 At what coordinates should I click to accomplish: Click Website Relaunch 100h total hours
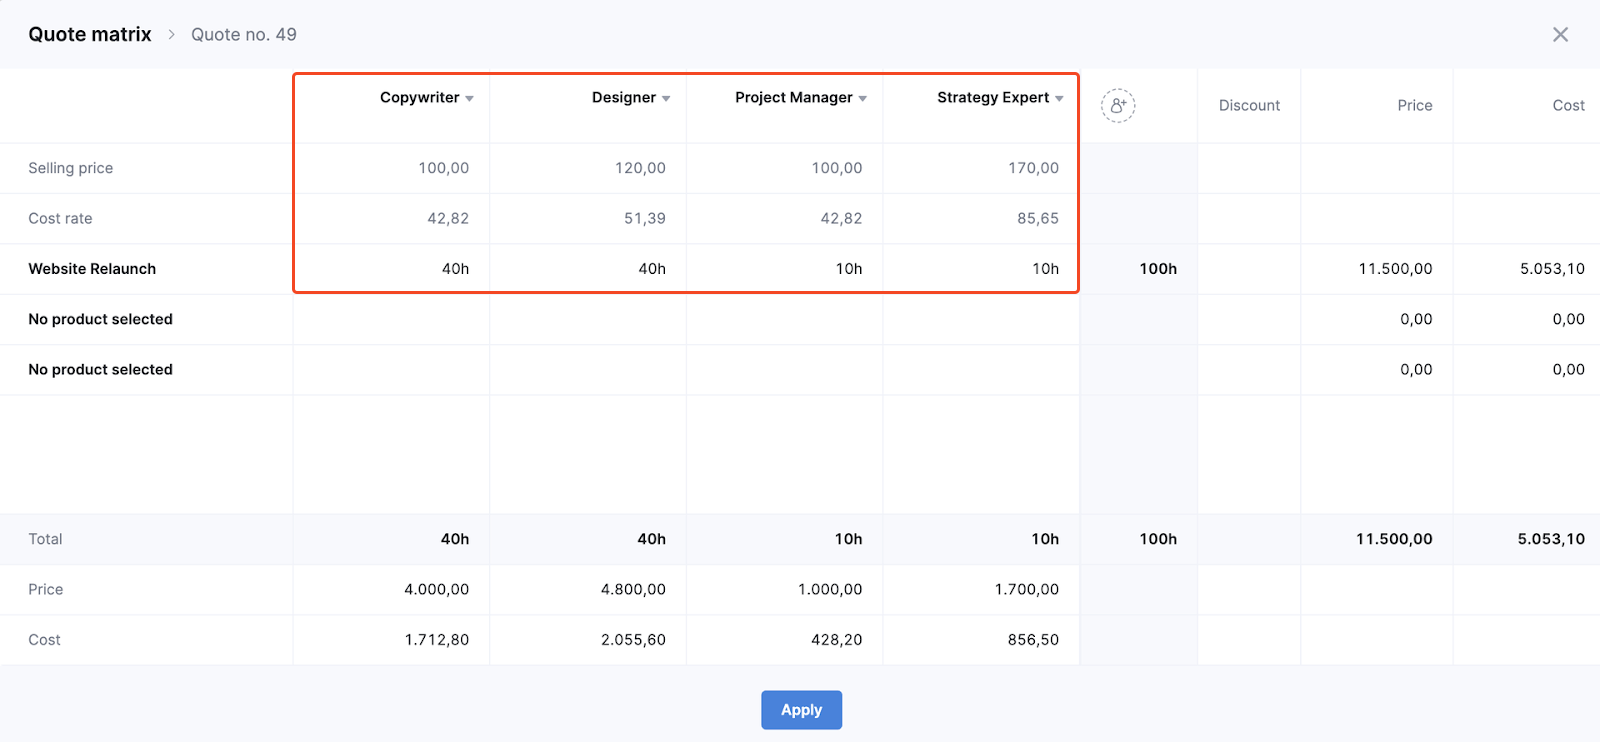pos(1158,269)
